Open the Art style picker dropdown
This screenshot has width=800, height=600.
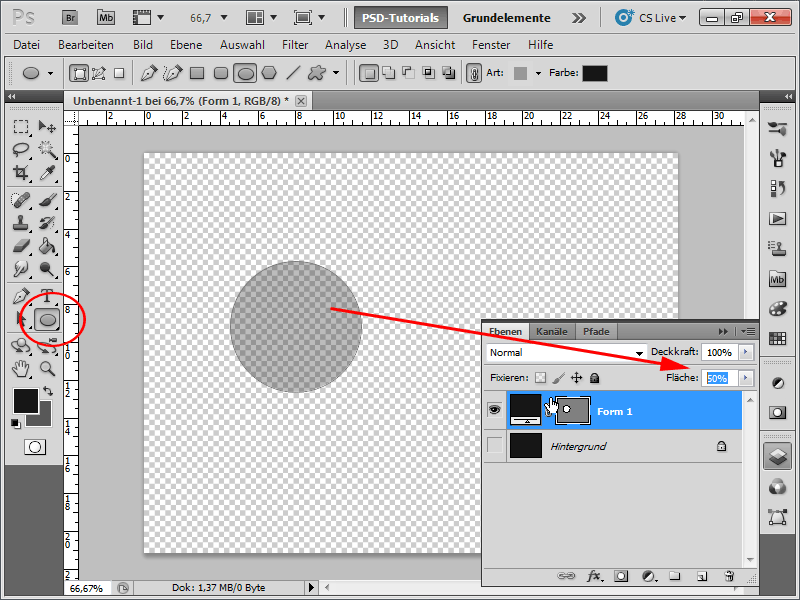click(x=538, y=73)
